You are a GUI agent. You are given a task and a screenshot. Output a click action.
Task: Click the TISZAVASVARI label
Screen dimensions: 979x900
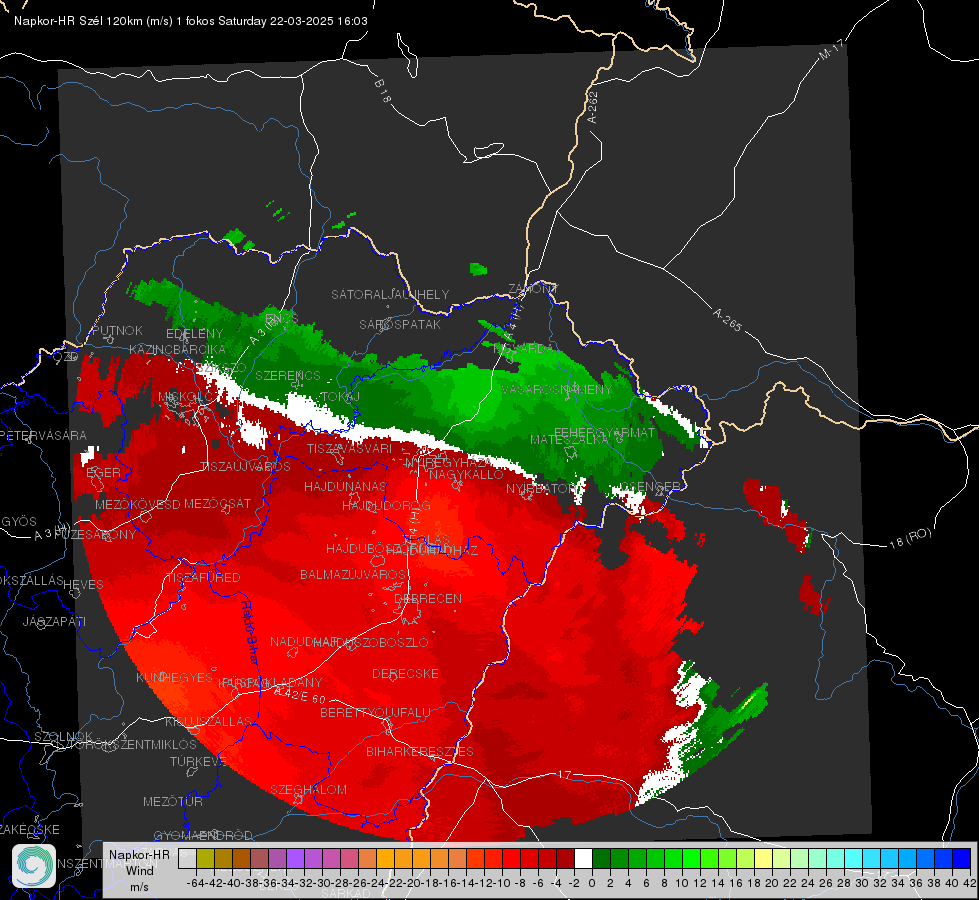point(350,448)
